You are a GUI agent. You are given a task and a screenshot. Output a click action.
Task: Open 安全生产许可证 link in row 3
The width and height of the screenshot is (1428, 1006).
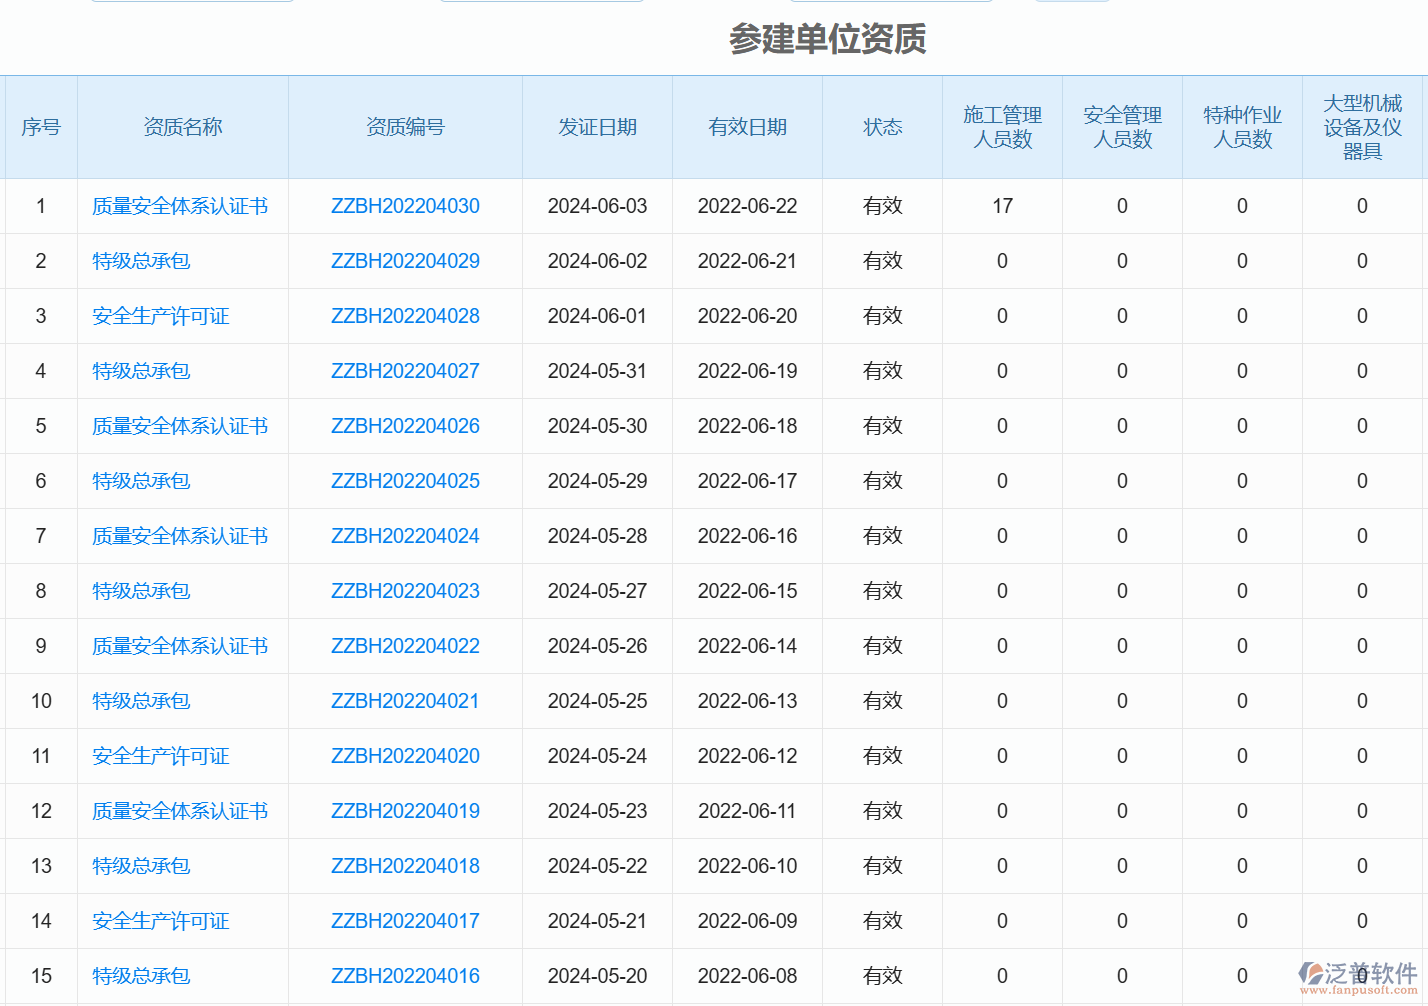160,316
